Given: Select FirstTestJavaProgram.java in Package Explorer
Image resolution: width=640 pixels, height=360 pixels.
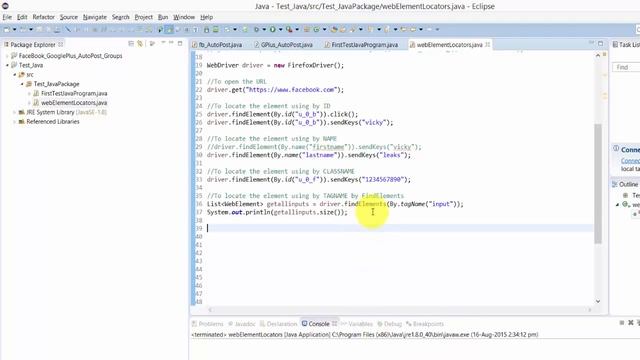Looking at the screenshot, I should [74, 93].
